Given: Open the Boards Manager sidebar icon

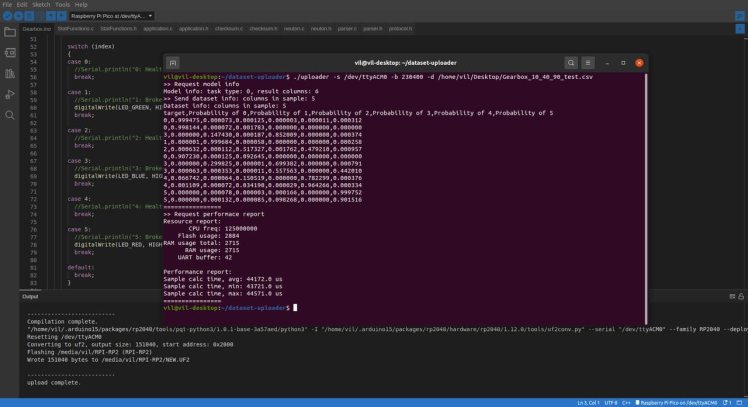Looking at the screenshot, I should pos(10,53).
